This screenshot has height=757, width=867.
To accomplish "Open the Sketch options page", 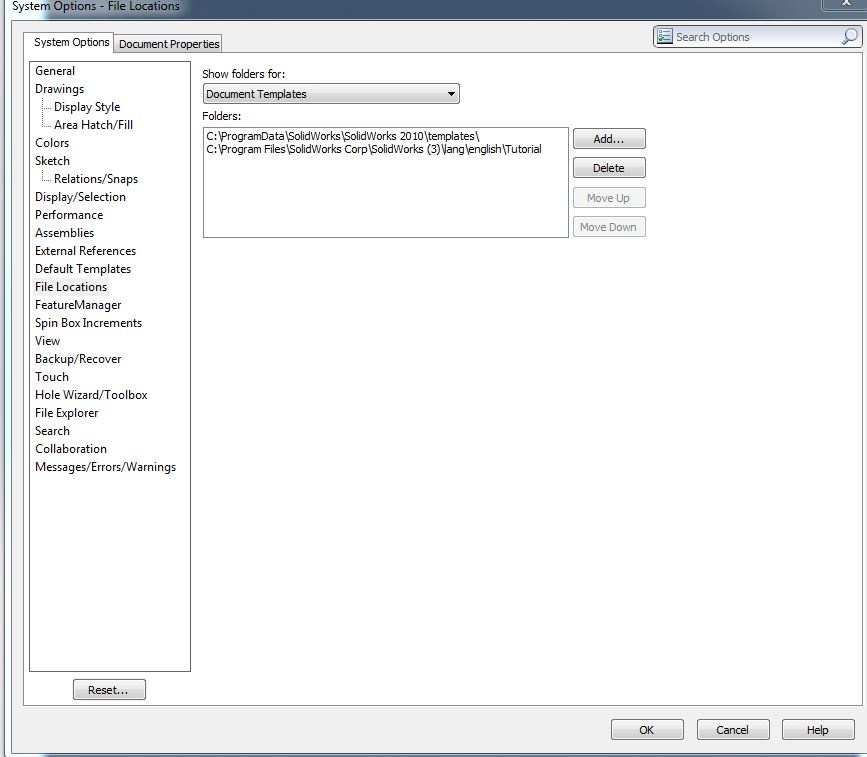I will (52, 161).
